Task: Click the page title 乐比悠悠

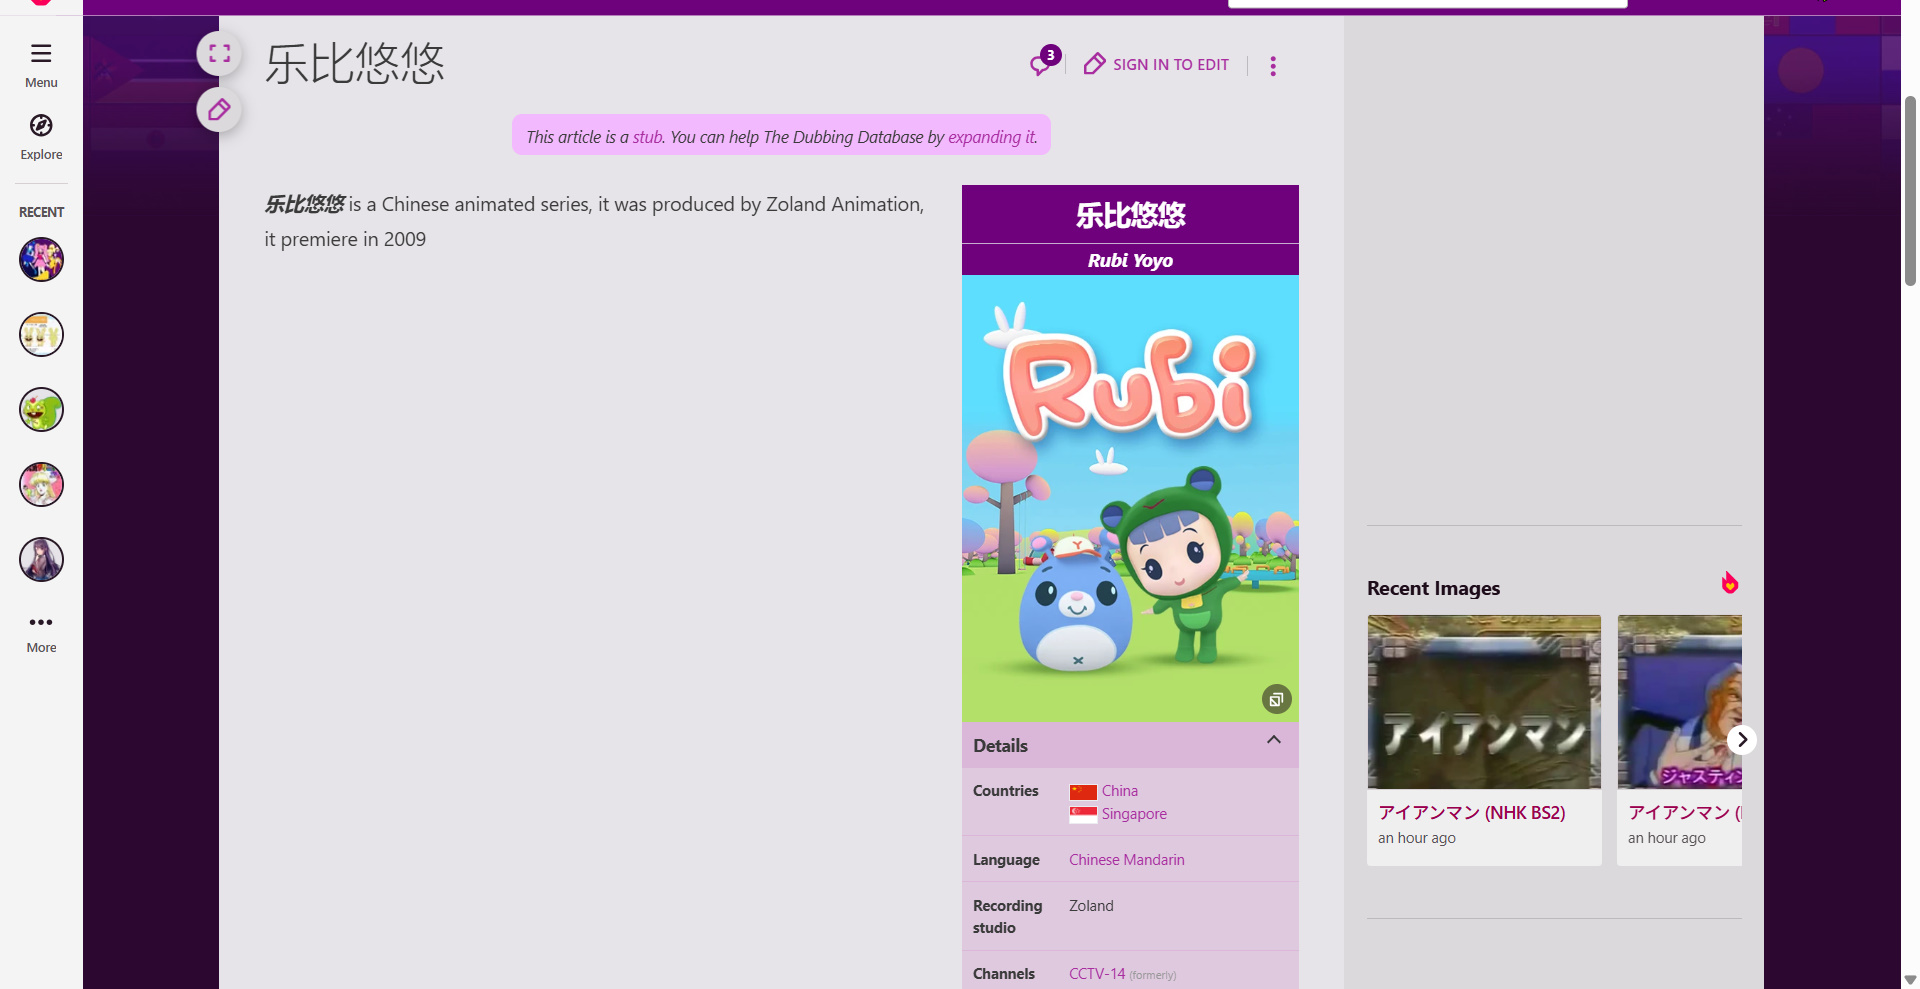Action: coord(355,63)
